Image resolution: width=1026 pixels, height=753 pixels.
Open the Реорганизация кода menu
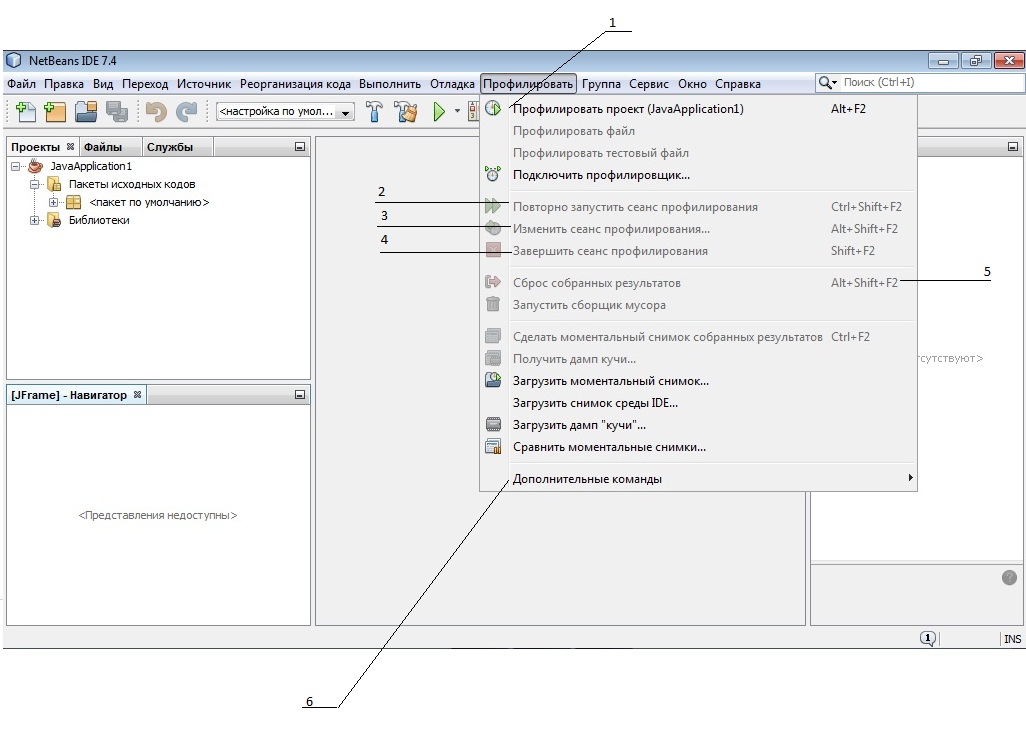(x=295, y=84)
